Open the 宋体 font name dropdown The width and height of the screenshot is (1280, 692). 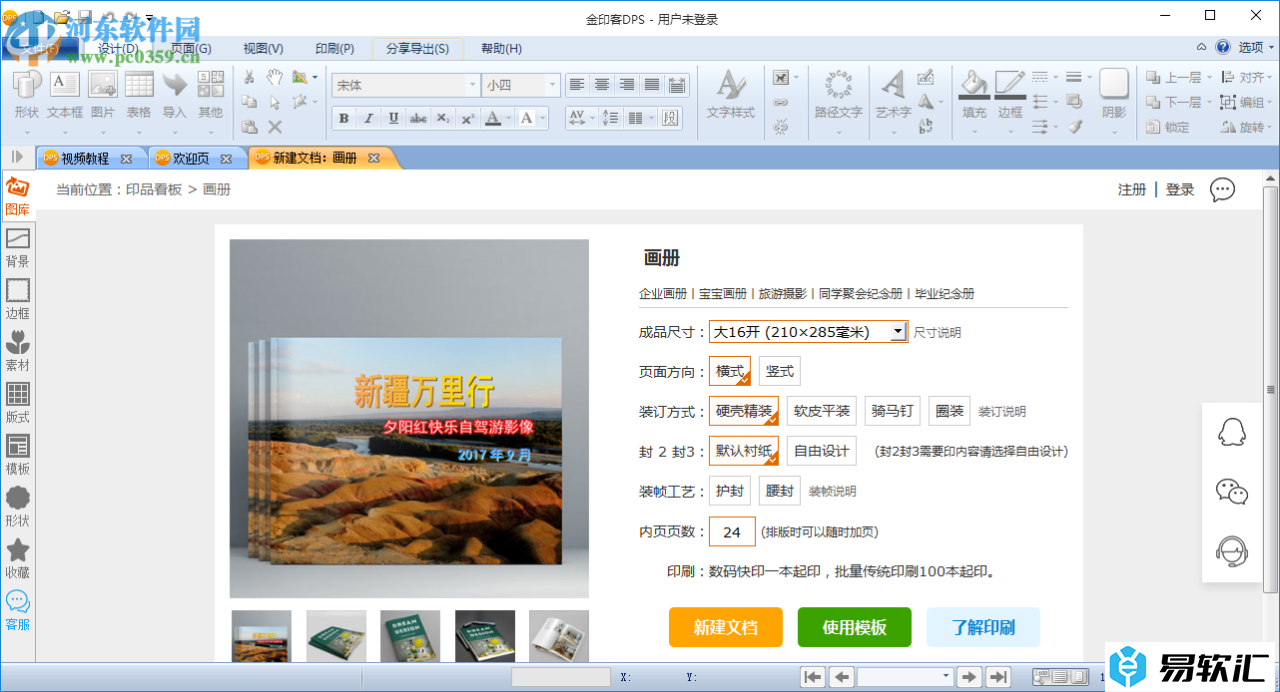[x=472, y=86]
